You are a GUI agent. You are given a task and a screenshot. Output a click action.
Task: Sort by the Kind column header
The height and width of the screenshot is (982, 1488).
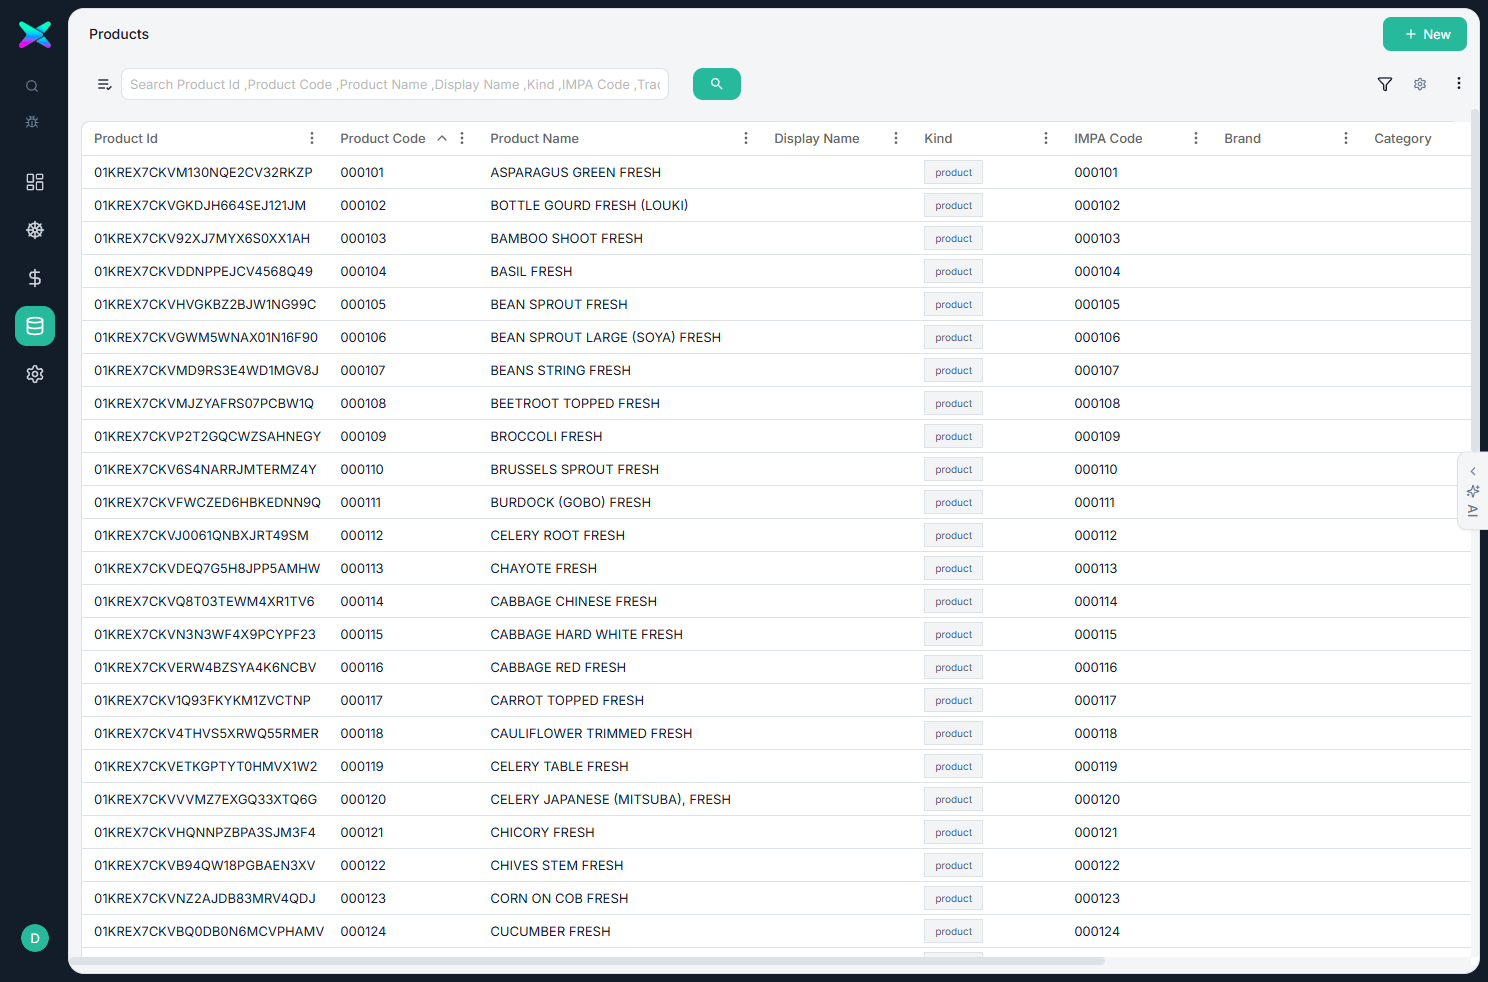pos(938,138)
